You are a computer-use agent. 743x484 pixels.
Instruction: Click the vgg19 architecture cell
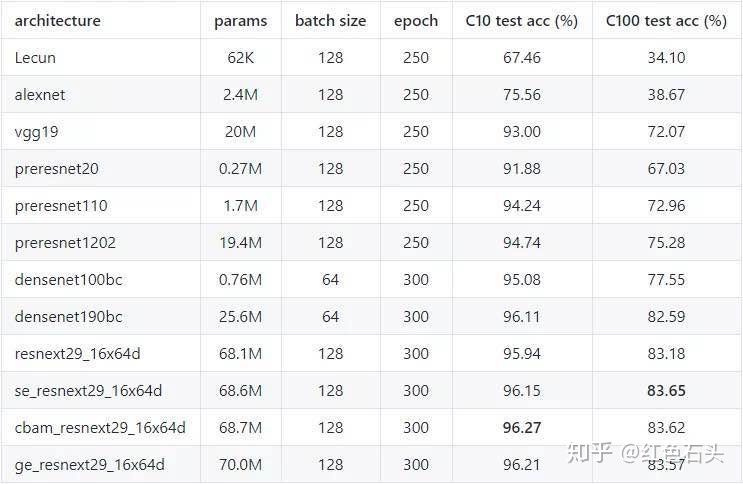pyautogui.click(x=37, y=132)
